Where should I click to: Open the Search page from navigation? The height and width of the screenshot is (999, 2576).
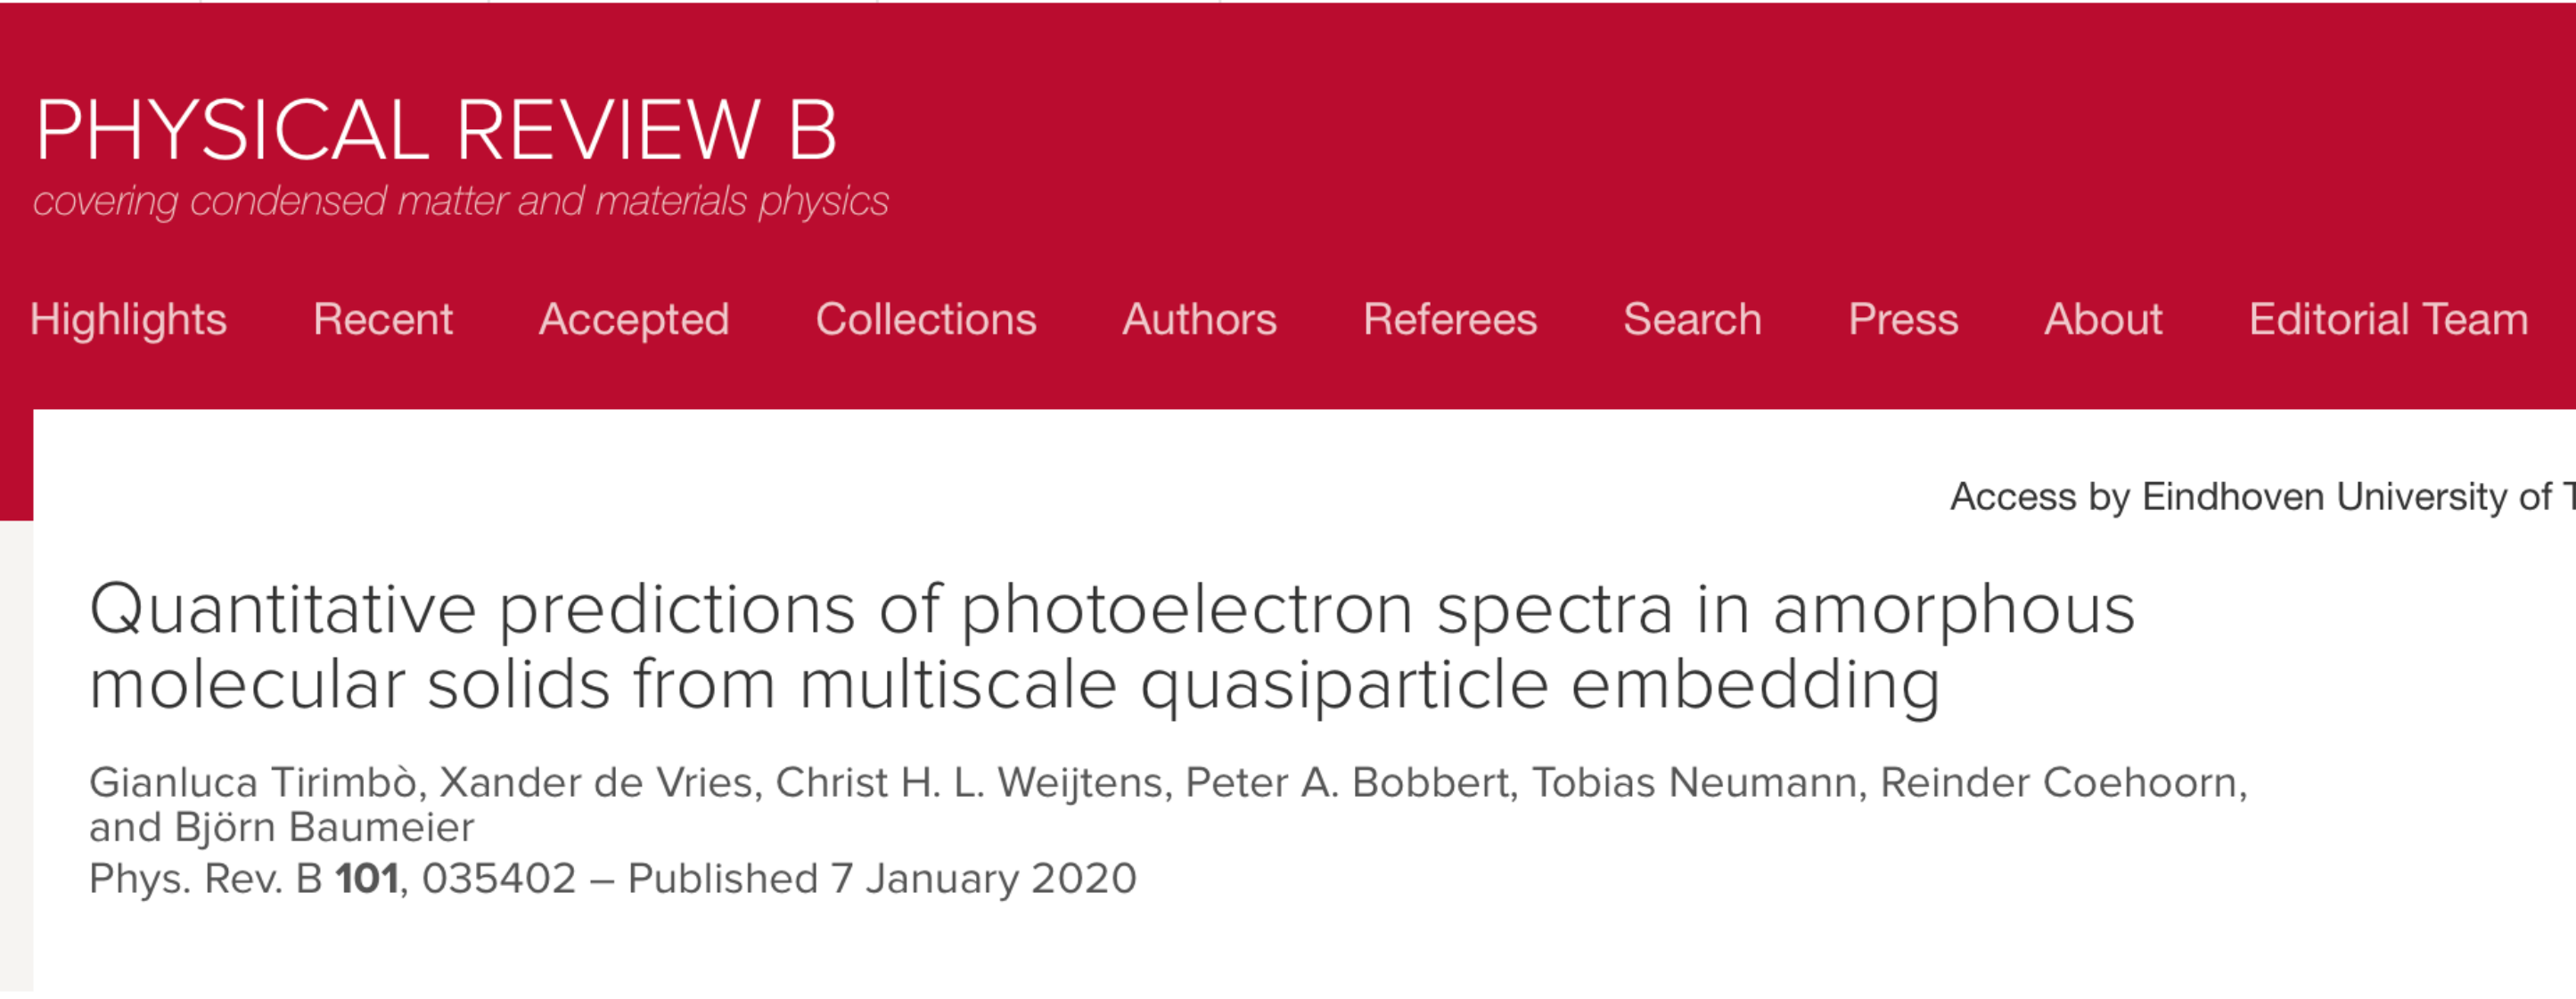tap(1692, 320)
